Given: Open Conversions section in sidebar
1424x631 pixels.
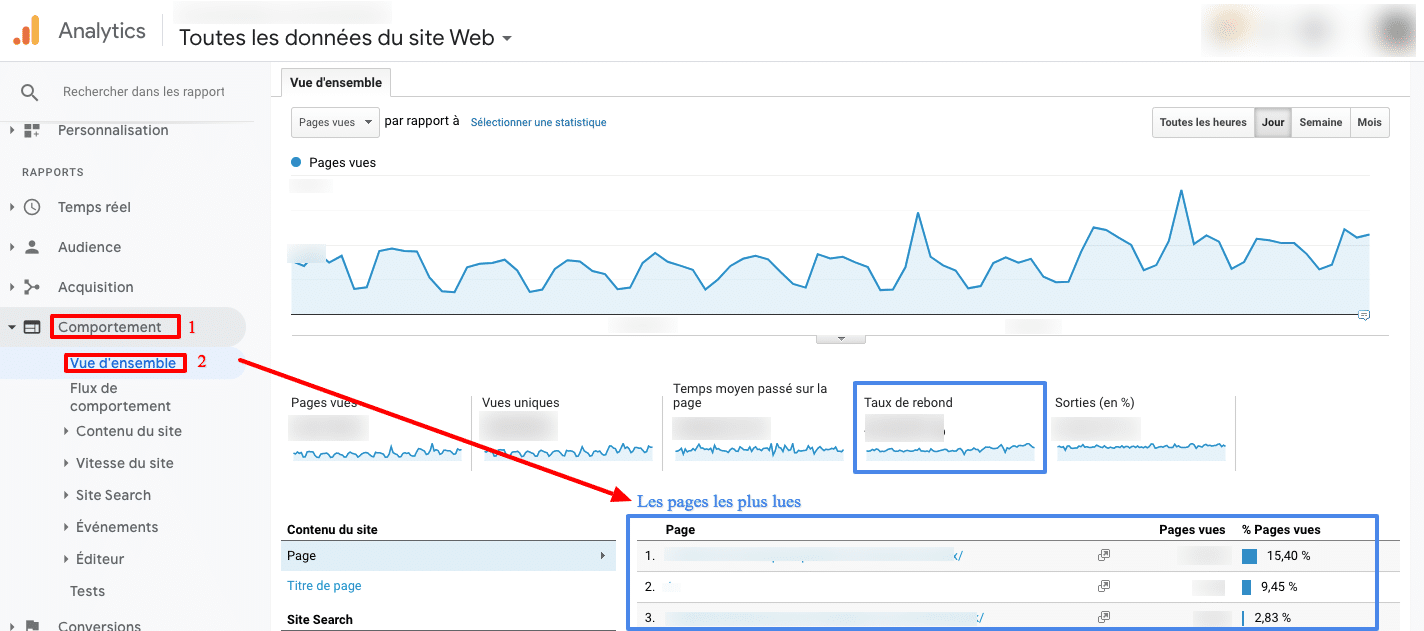Looking at the screenshot, I should point(99,625).
